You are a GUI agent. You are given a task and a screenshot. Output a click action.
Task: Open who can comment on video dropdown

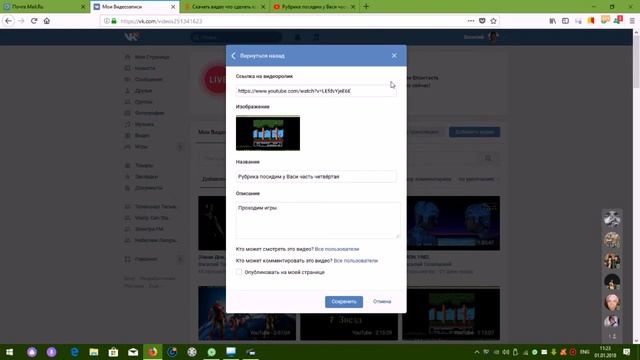[356, 260]
